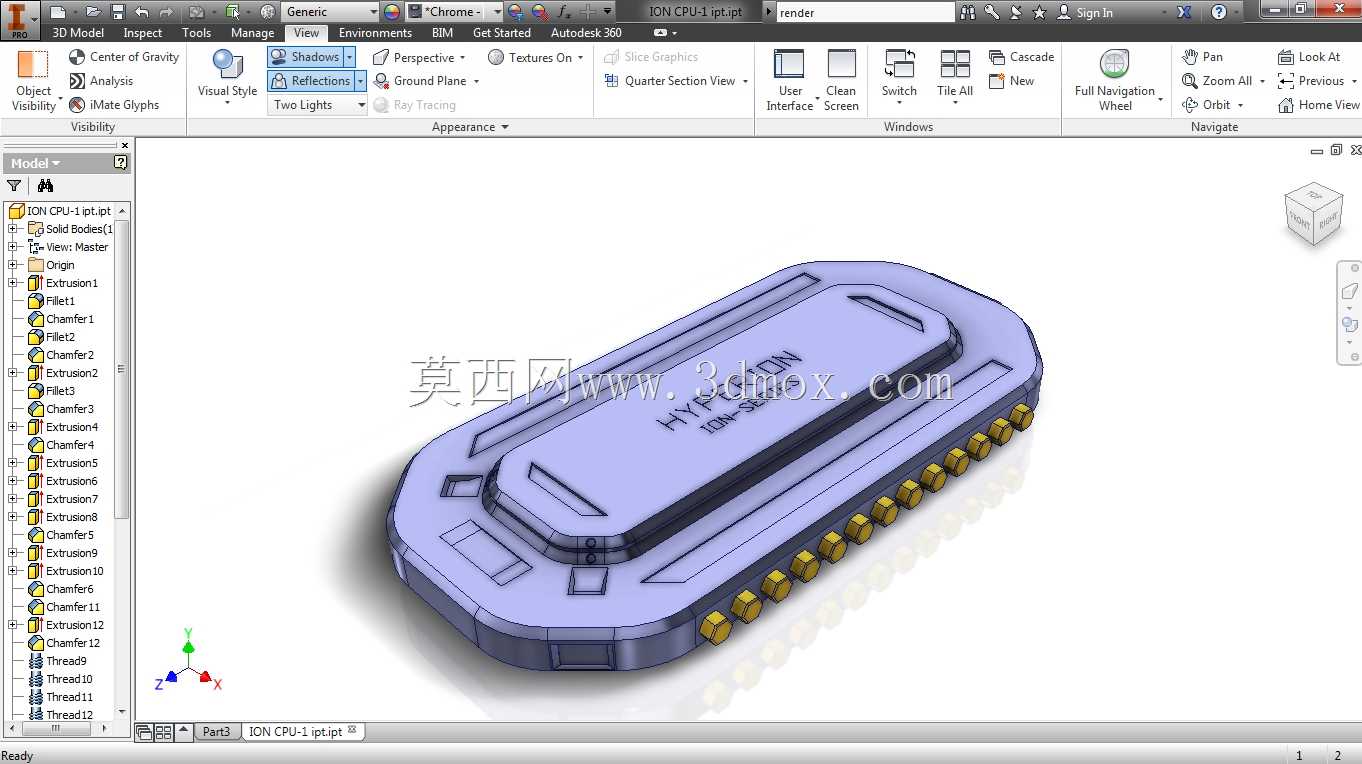Open the 3D Model ribbon tab
The width and height of the screenshot is (1362, 764).
[78, 33]
